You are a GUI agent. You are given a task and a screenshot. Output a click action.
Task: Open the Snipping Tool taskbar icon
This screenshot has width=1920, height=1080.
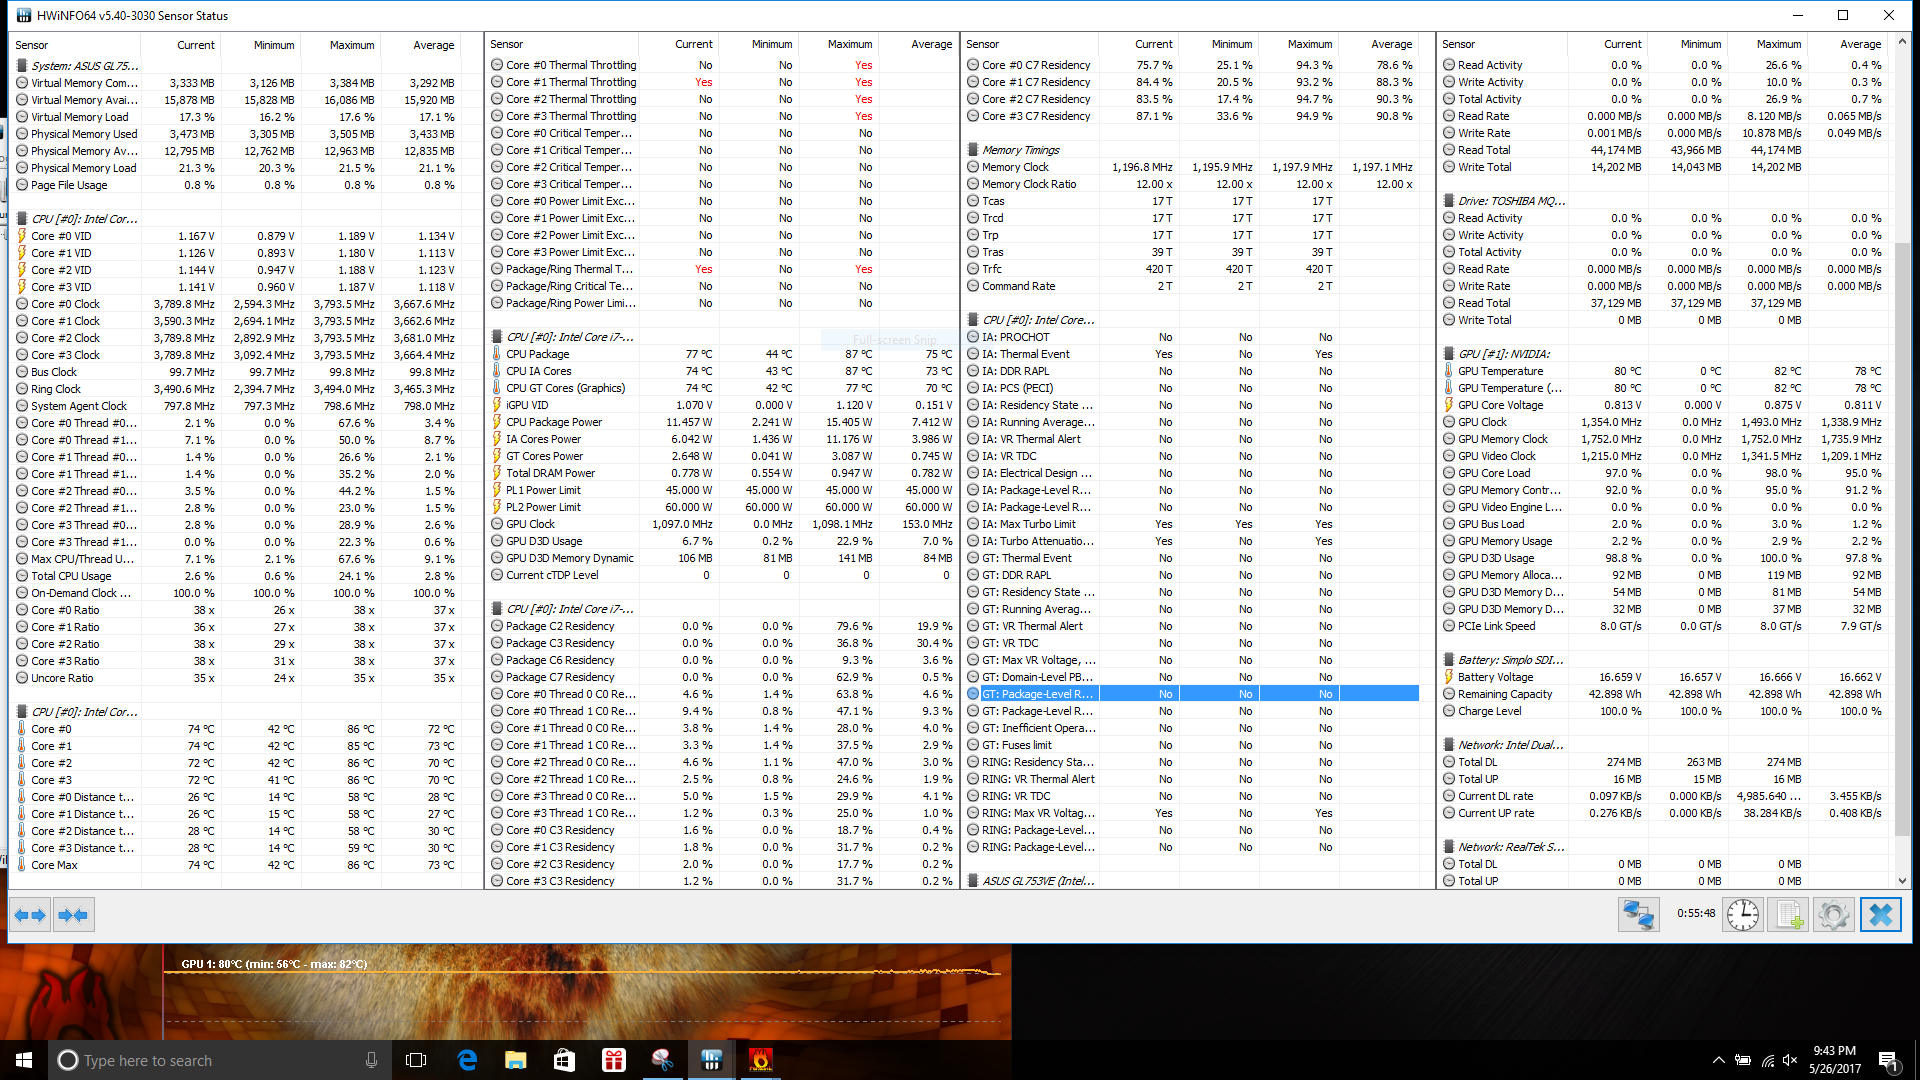tap(662, 1060)
